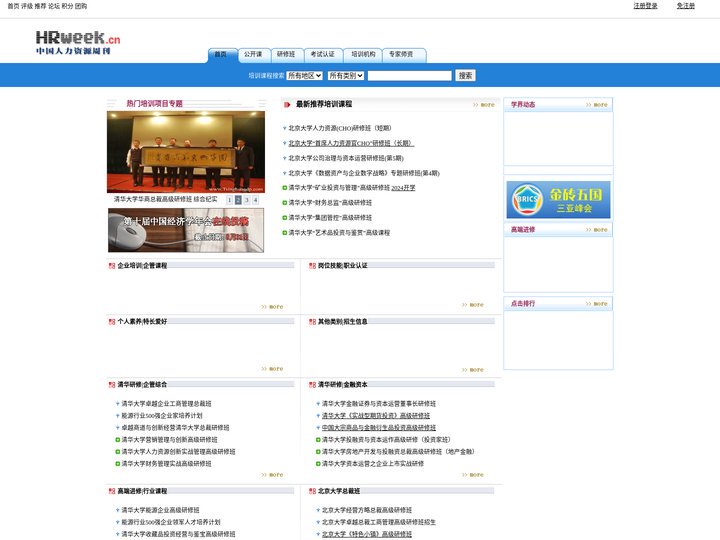This screenshot has width=720, height=540.
Task: Focus the course search text field
Action: point(410,76)
